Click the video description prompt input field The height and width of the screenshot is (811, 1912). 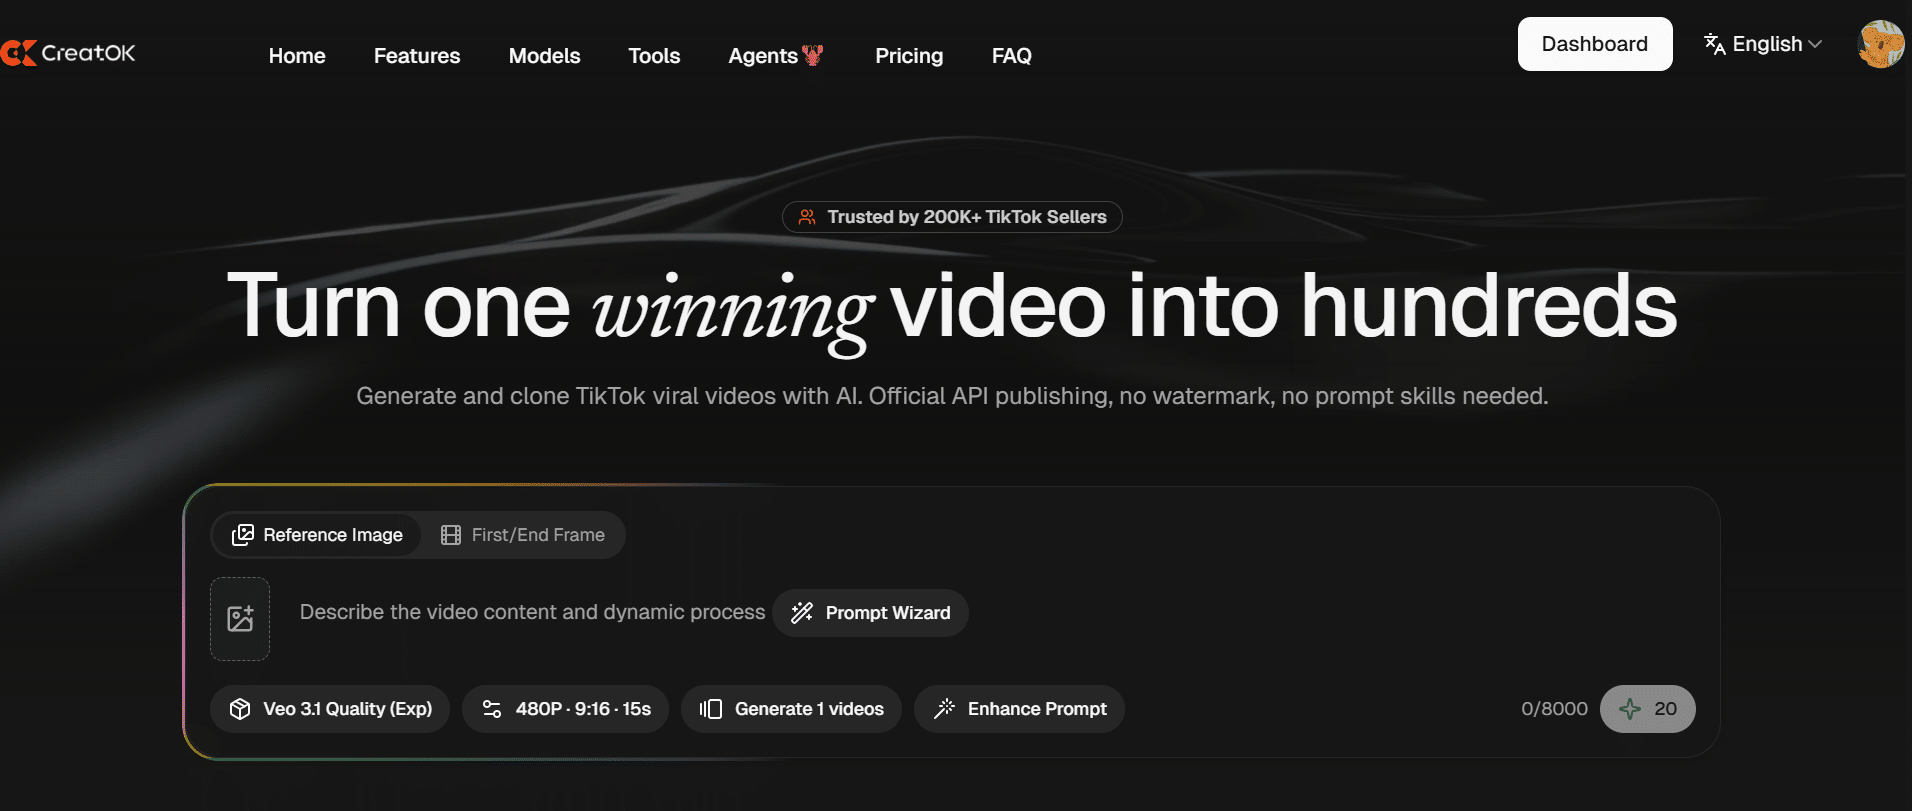532,612
